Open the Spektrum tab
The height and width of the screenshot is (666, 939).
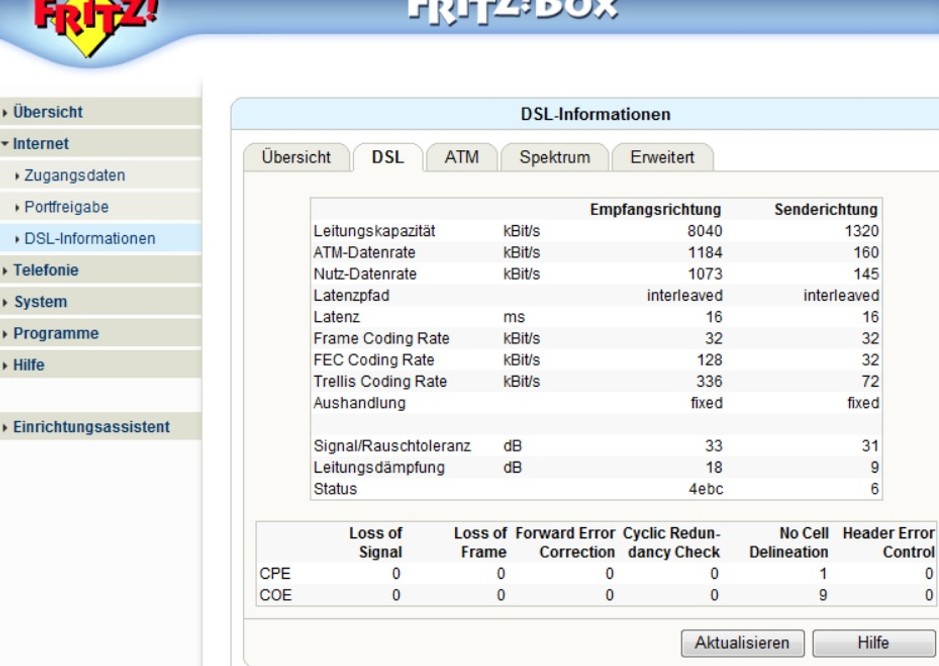554,157
